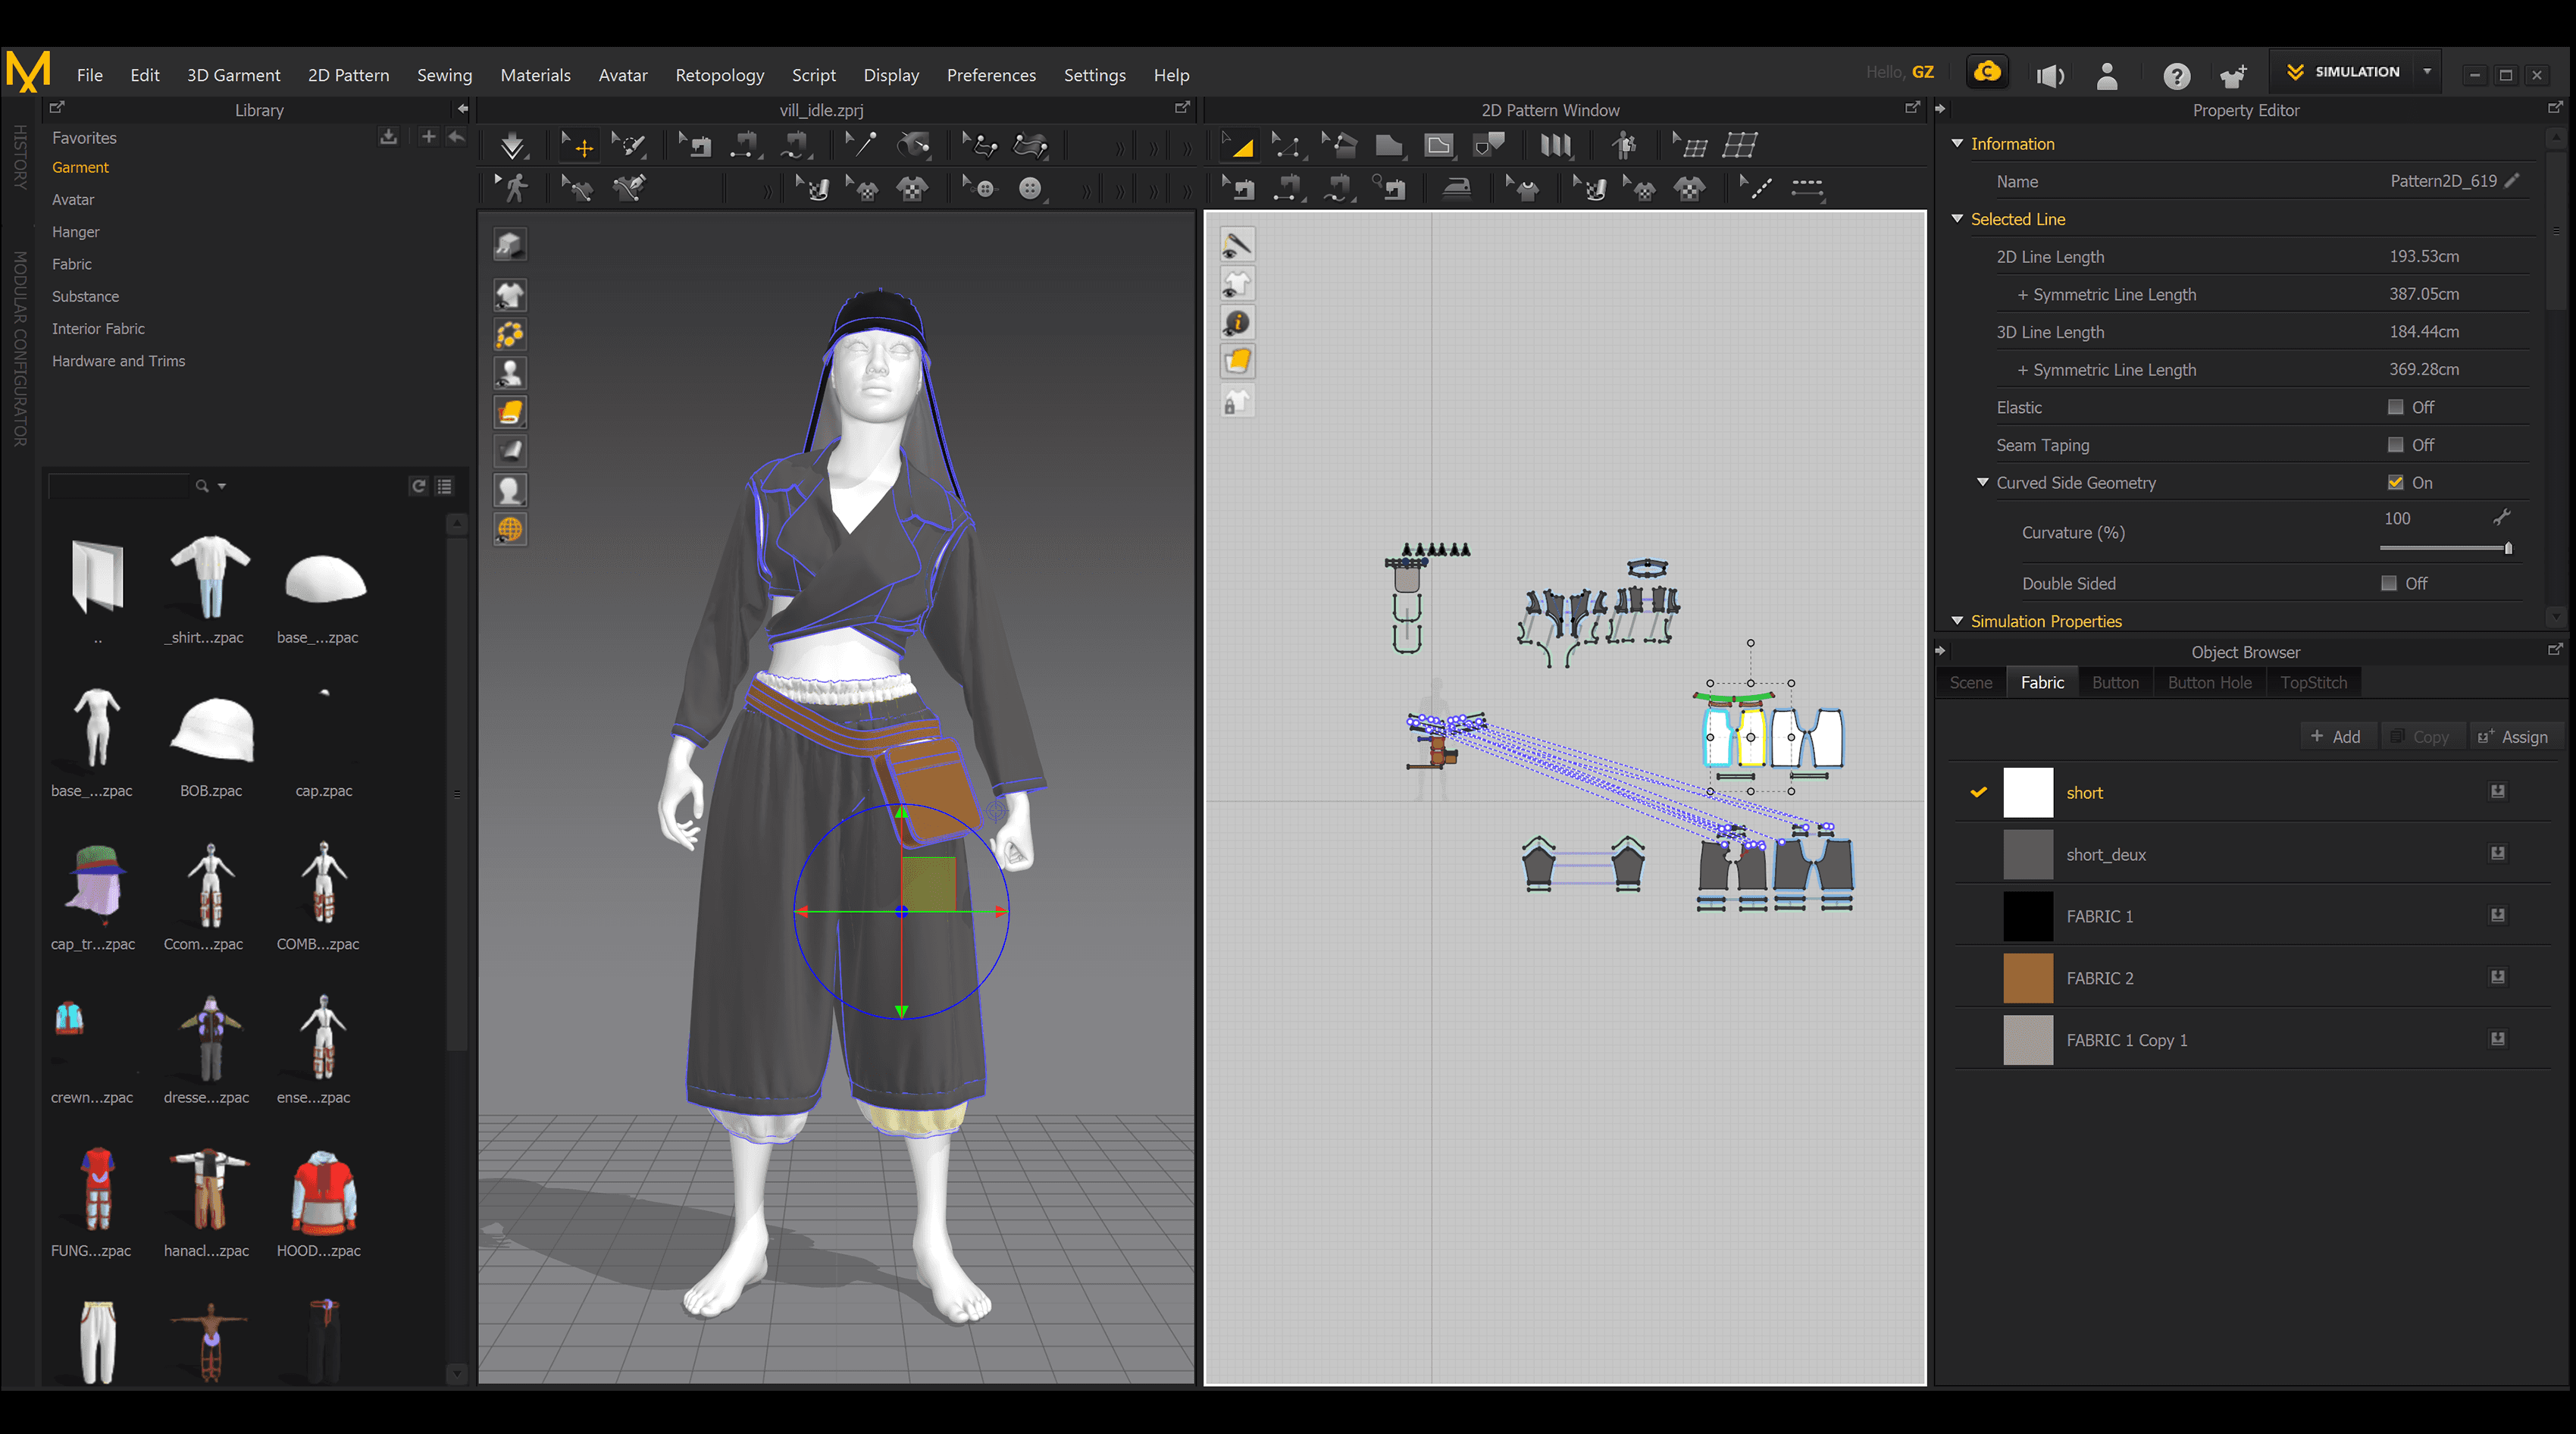Toggle the Seam Taping checkbox
Image resolution: width=2576 pixels, height=1434 pixels.
click(x=2395, y=445)
